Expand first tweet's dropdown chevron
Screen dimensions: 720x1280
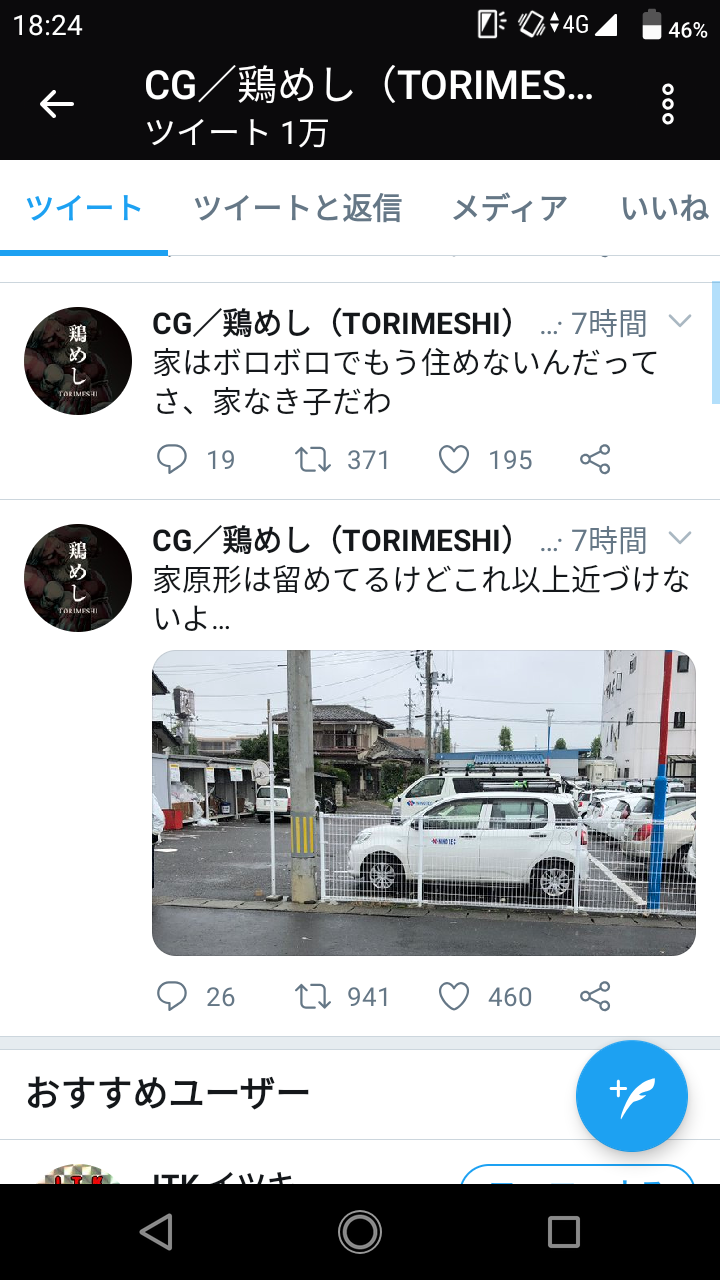click(x=680, y=321)
